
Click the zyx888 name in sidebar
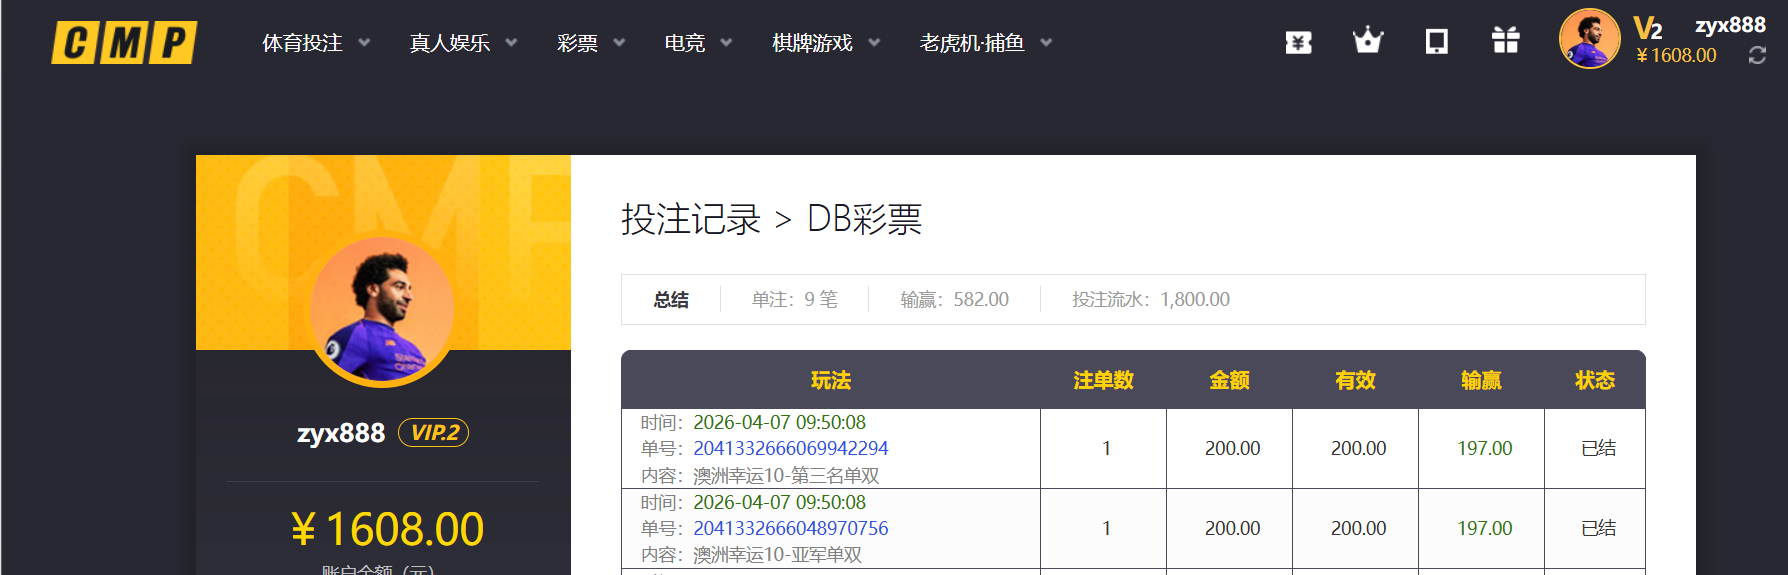point(341,433)
